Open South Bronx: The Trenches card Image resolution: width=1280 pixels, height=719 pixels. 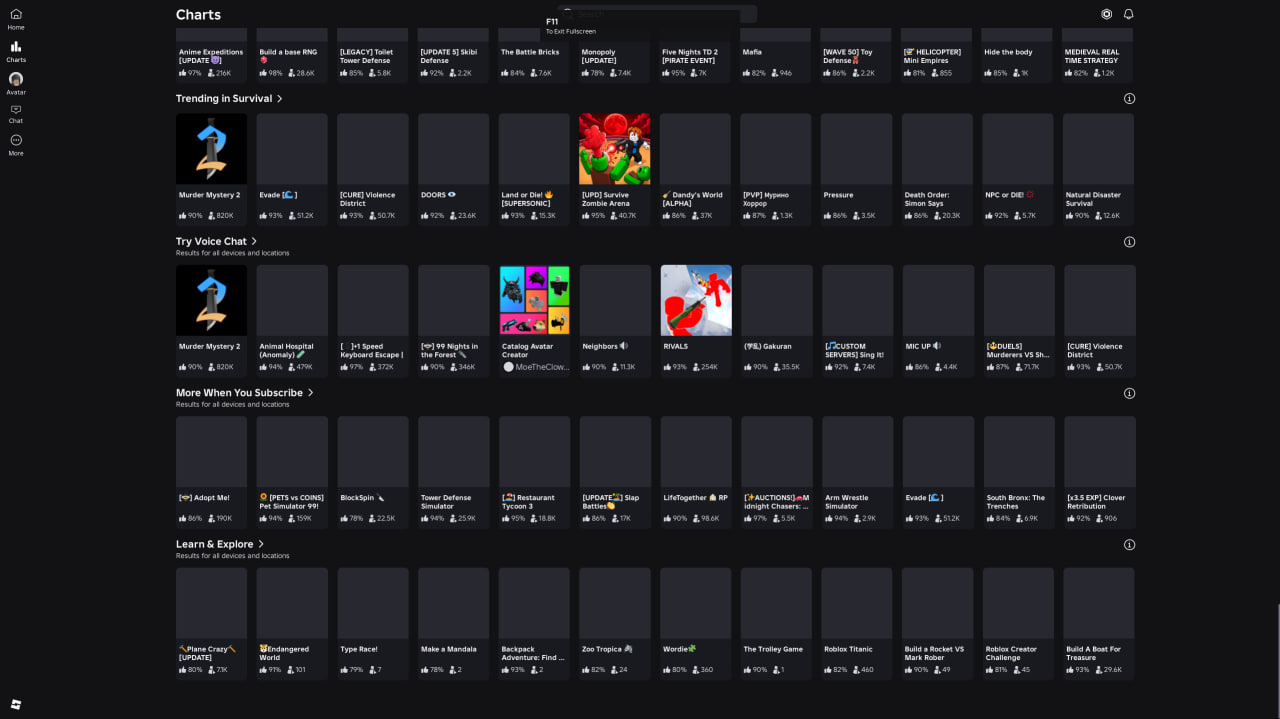tap(1019, 472)
